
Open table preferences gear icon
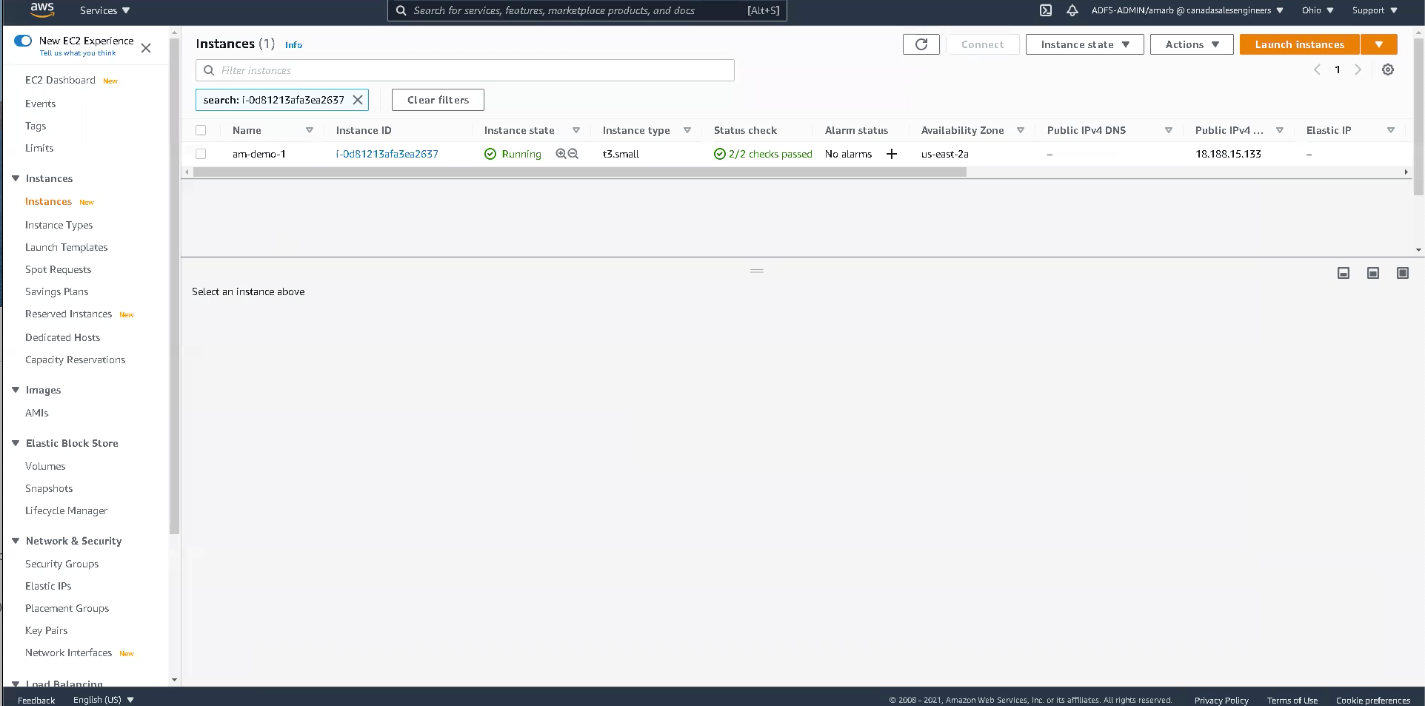(1388, 70)
